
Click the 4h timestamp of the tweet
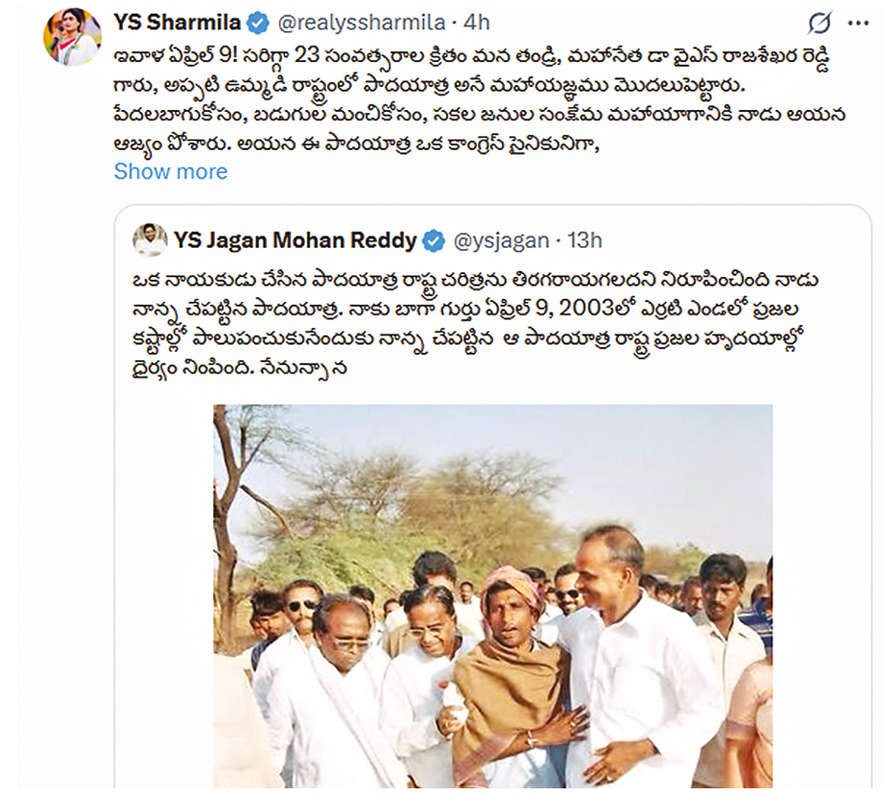pyautogui.click(x=476, y=23)
